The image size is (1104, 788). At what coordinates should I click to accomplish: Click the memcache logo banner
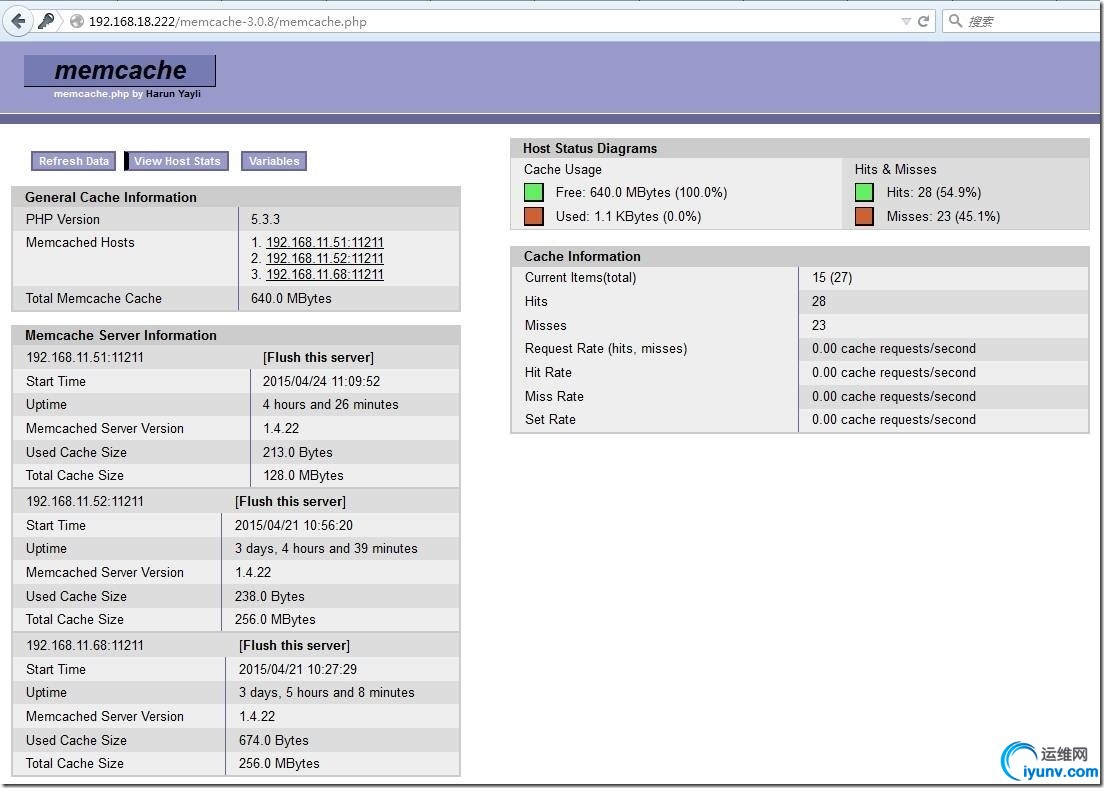pos(120,70)
